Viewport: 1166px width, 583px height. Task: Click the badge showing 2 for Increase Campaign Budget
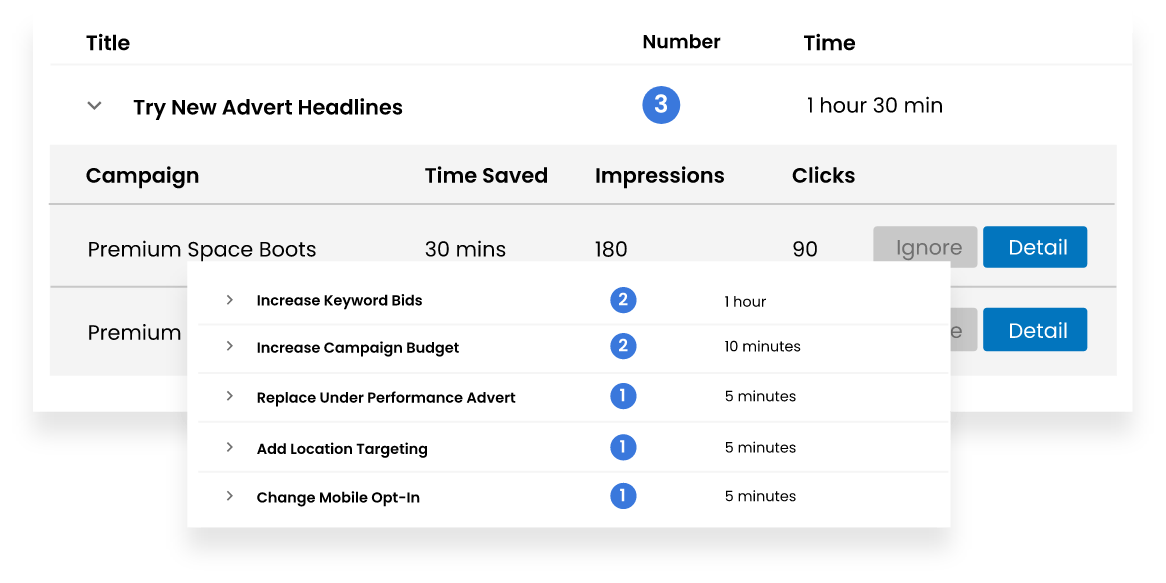tap(622, 347)
